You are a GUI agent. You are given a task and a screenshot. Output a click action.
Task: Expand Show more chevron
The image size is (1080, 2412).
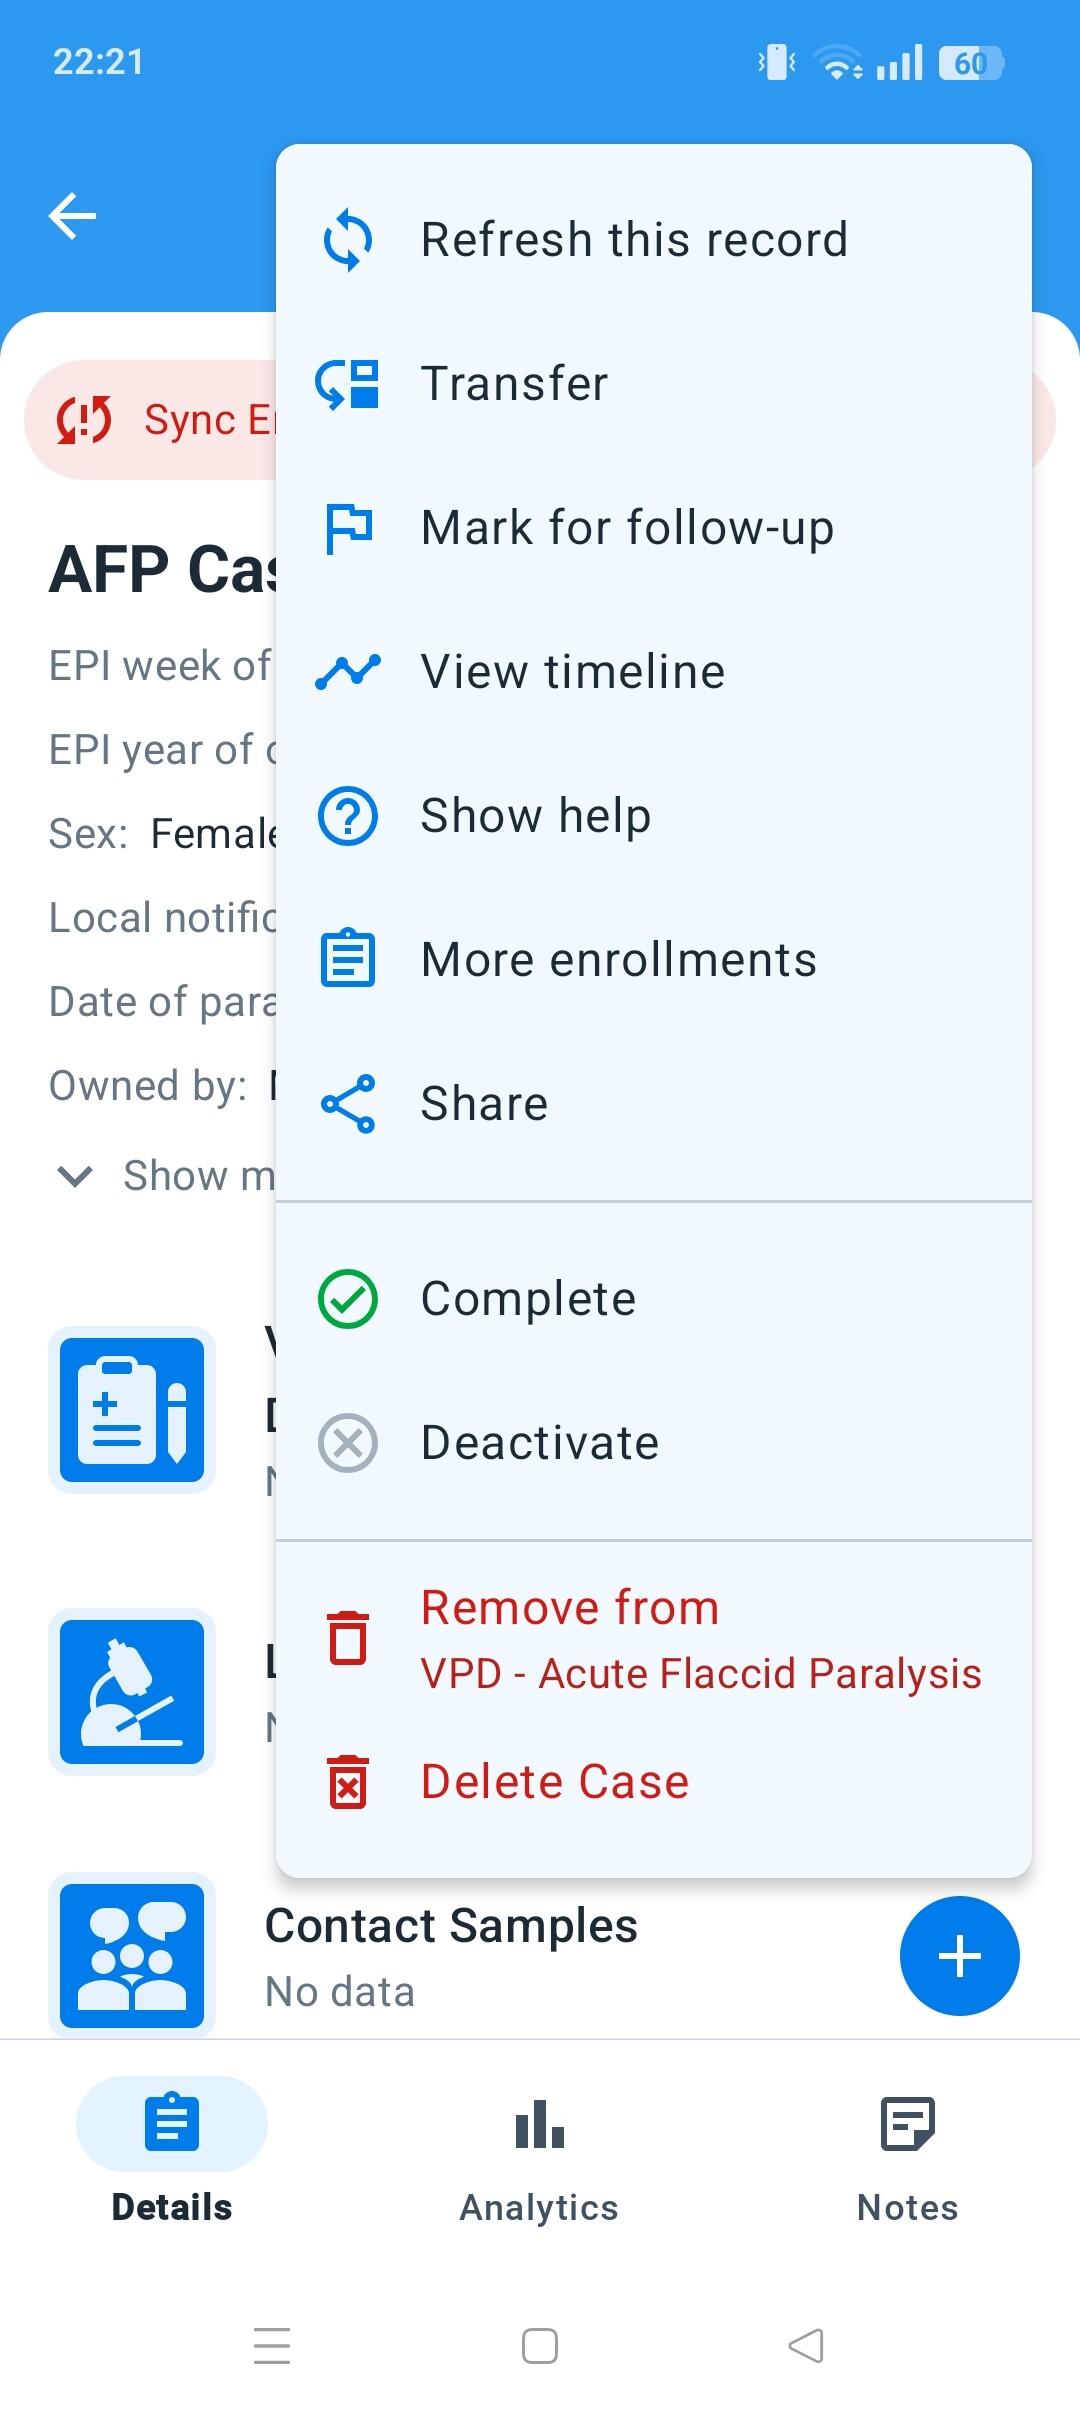(76, 1176)
